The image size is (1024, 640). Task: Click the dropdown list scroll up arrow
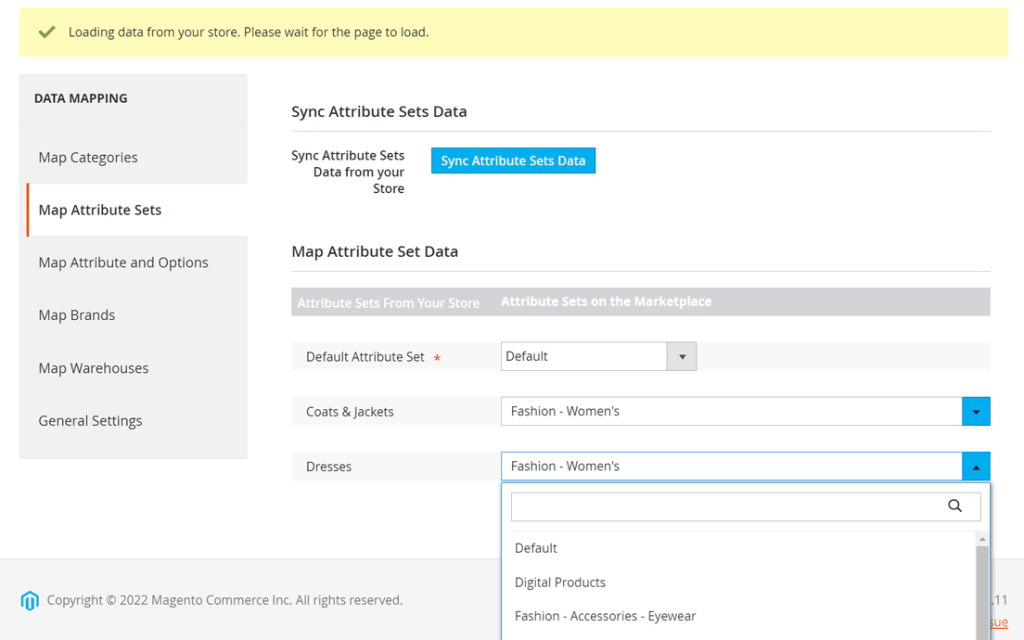(x=982, y=539)
